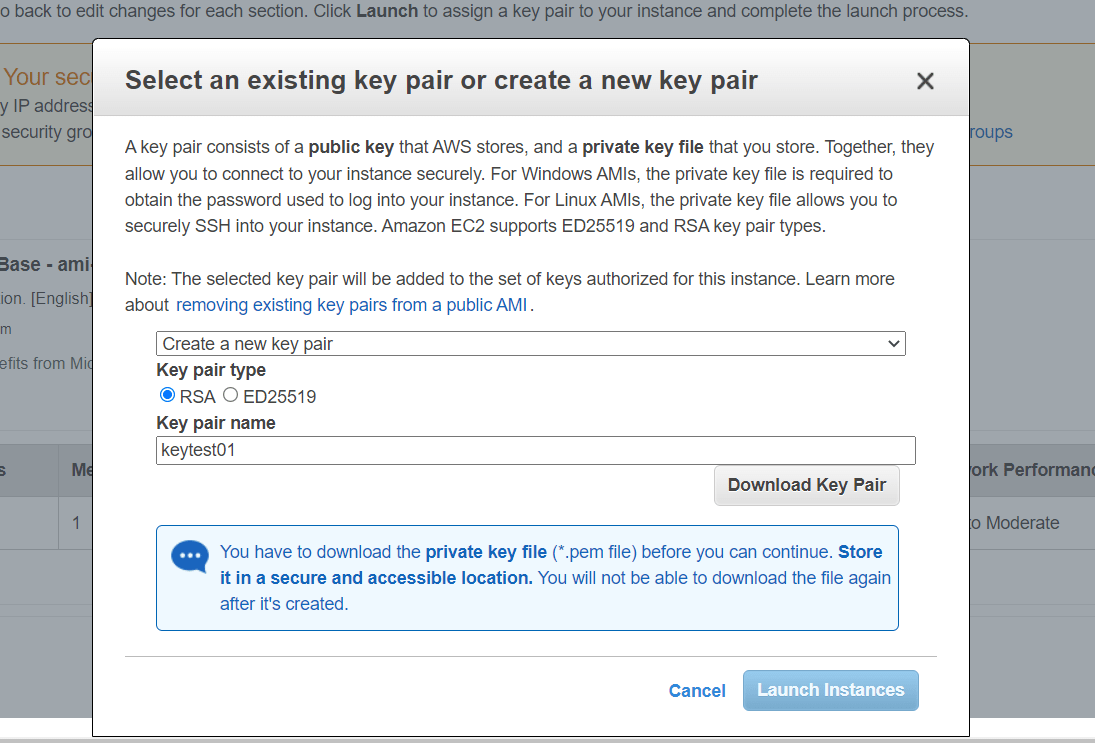Open the Create a new key pair dropdown
This screenshot has height=743, width=1095.
point(531,344)
